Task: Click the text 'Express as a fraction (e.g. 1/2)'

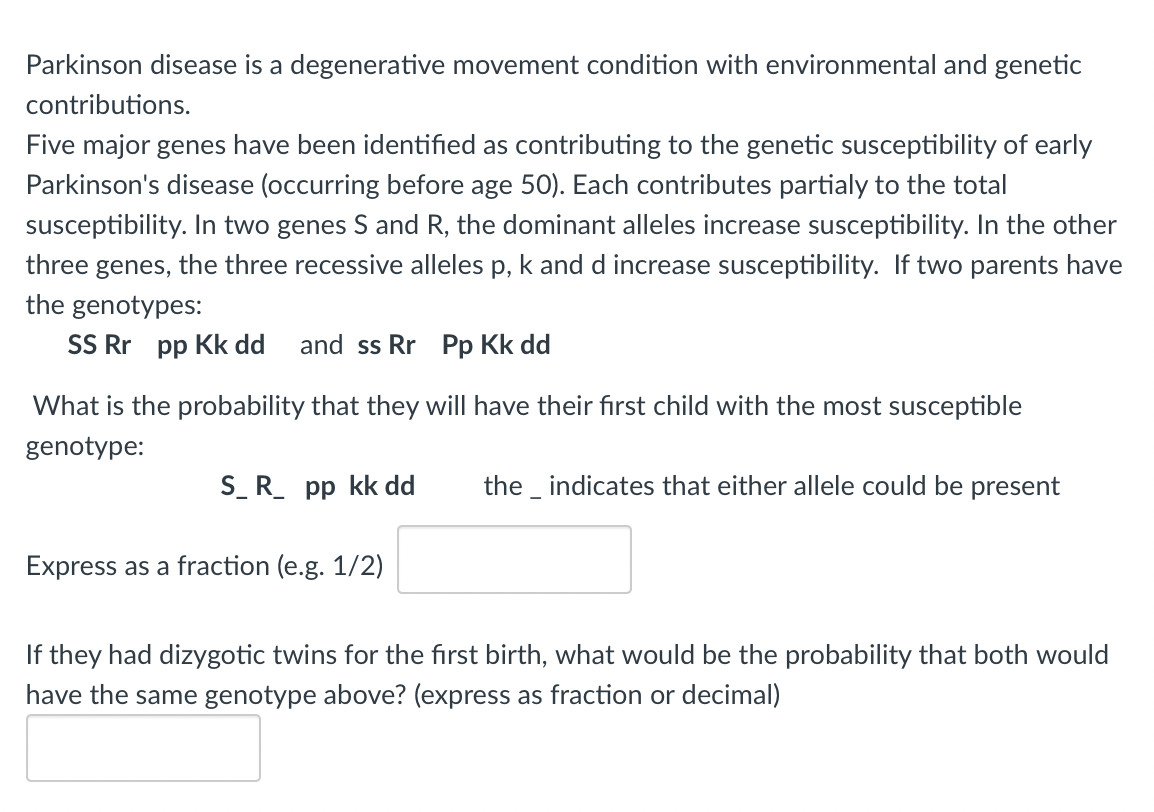Action: tap(203, 566)
